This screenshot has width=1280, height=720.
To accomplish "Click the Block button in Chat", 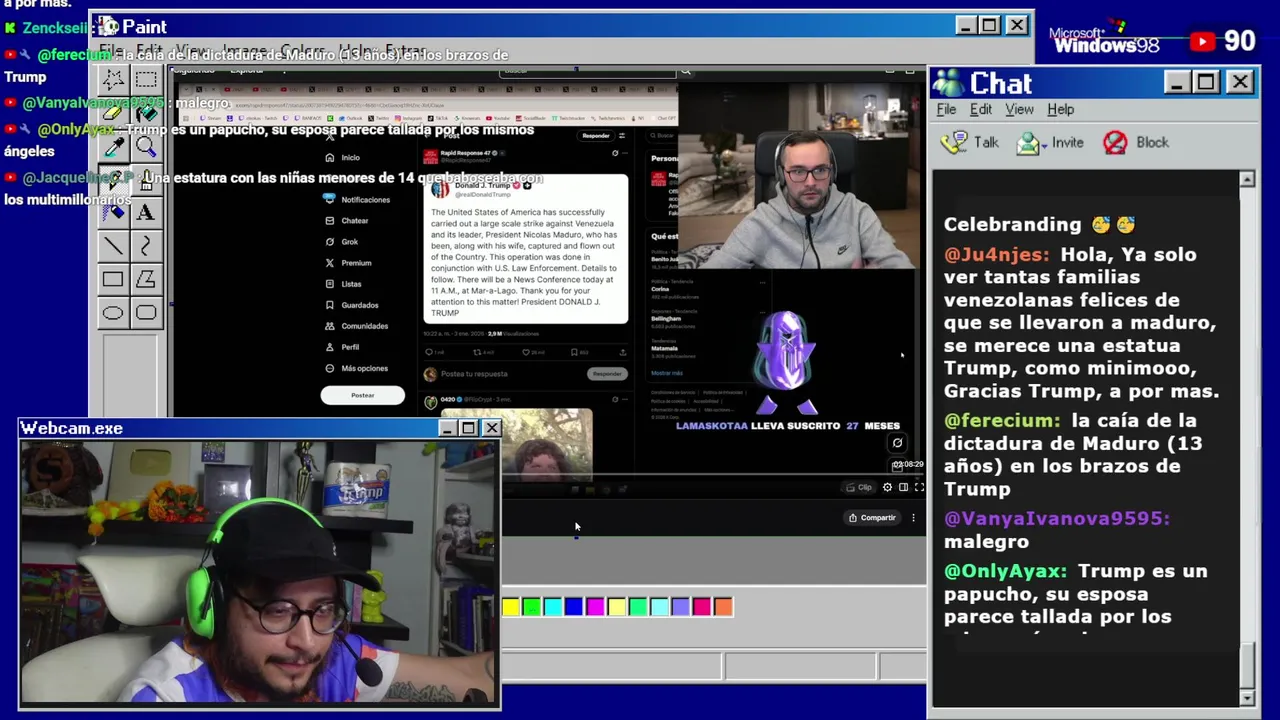I will pos(1135,142).
